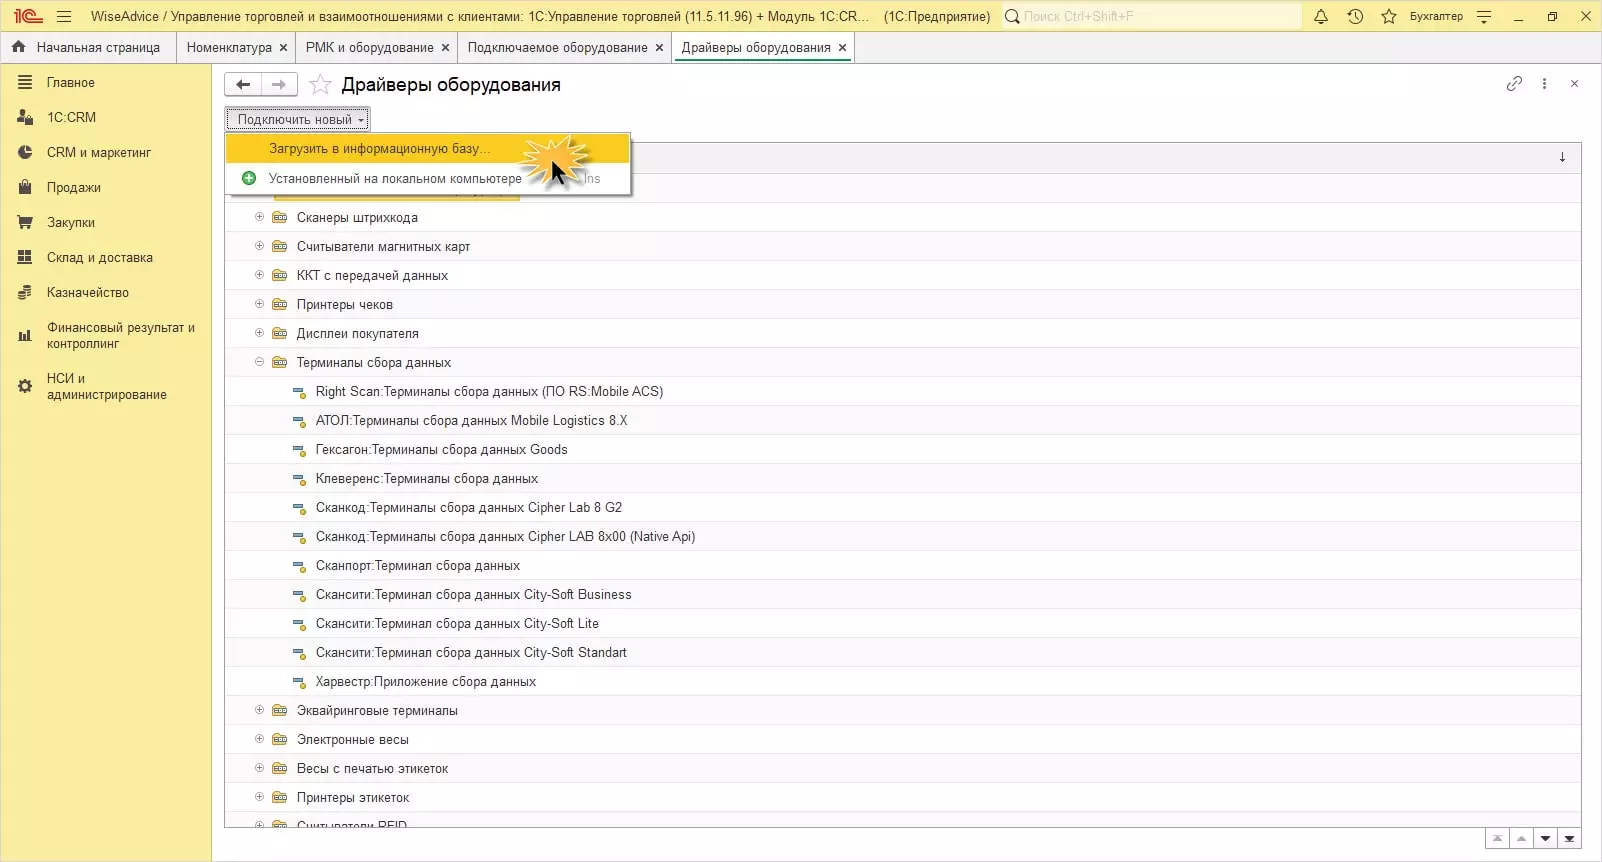Select Скансити City-Soft Standart driver
Image resolution: width=1602 pixels, height=862 pixels.
pos(902,652)
